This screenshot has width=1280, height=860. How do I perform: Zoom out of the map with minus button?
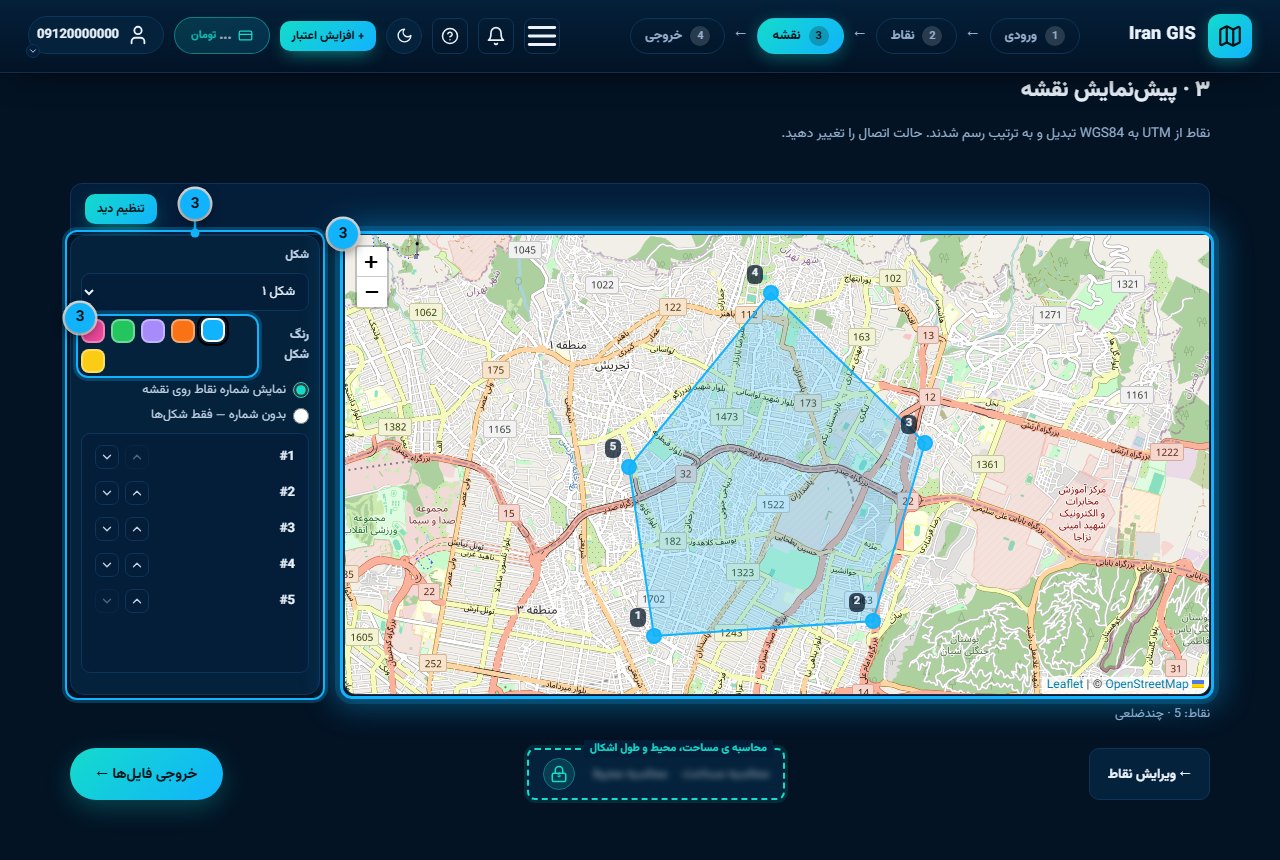click(371, 292)
